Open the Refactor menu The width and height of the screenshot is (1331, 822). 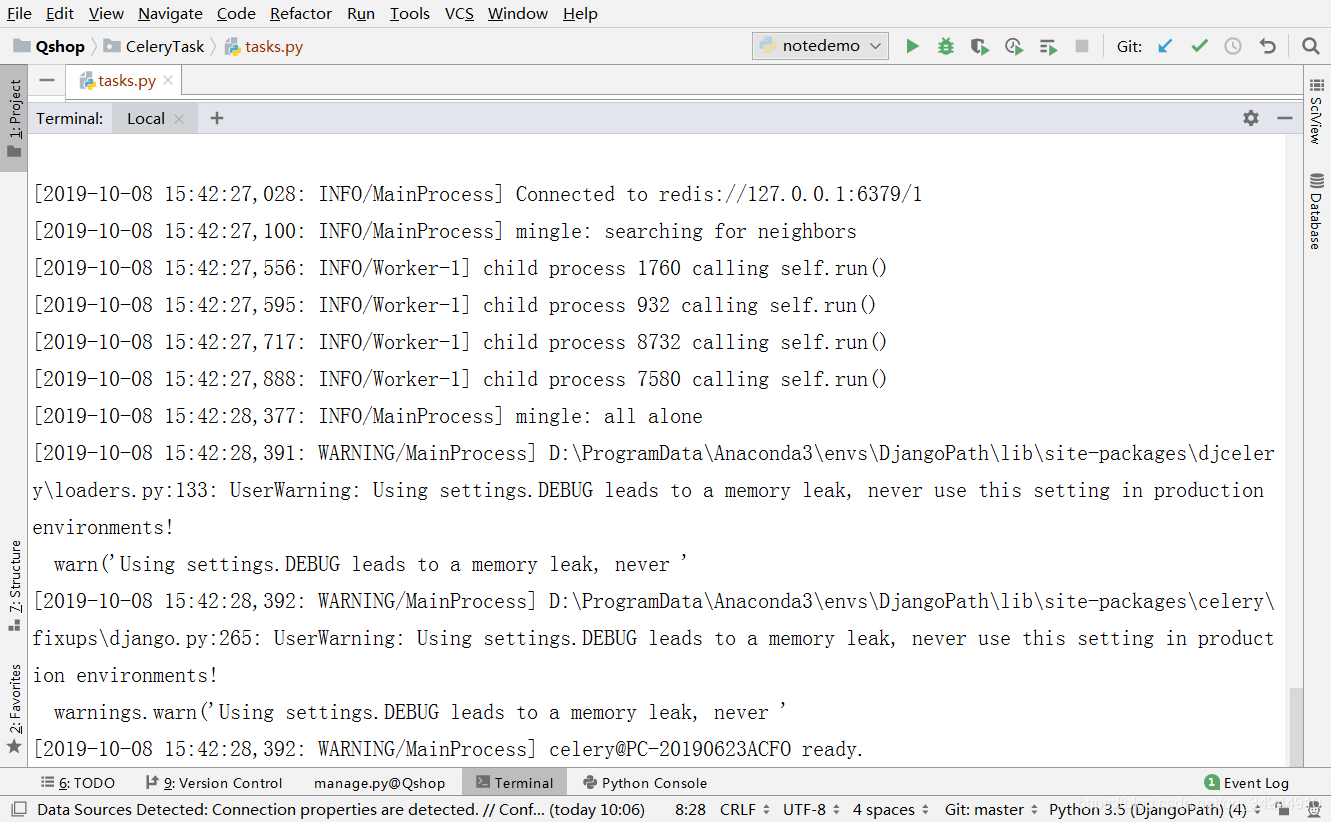[x=301, y=13]
